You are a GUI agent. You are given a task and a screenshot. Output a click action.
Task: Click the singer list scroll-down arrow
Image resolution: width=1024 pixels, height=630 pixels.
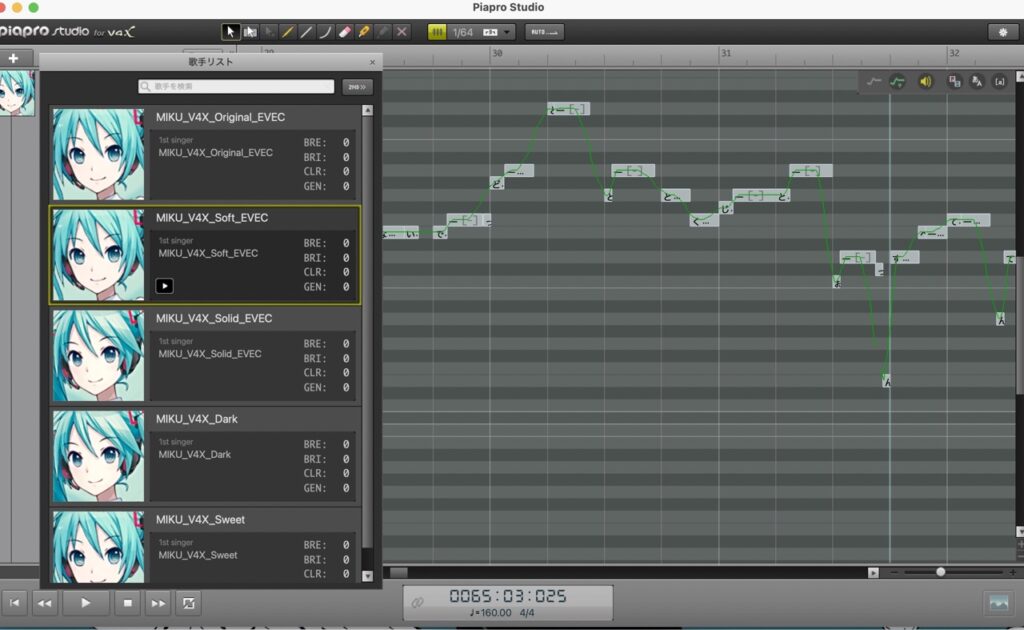[368, 576]
